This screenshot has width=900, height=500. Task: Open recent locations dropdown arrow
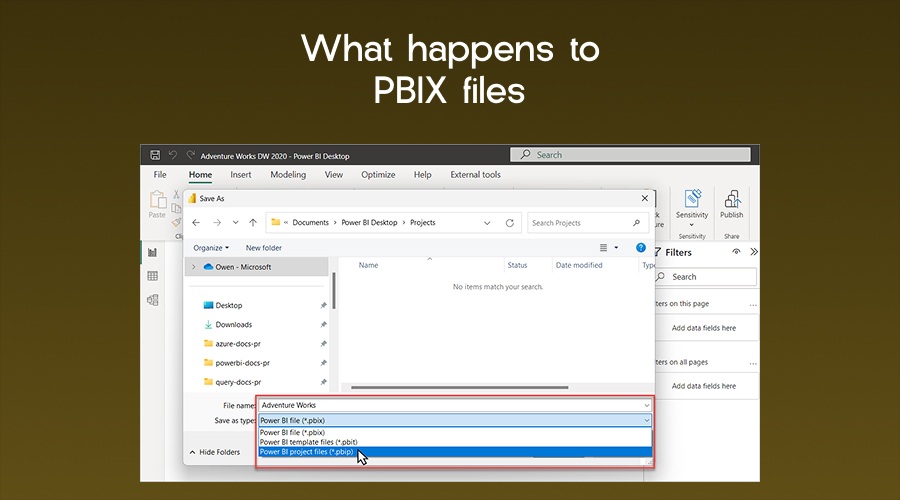pyautogui.click(x=235, y=223)
